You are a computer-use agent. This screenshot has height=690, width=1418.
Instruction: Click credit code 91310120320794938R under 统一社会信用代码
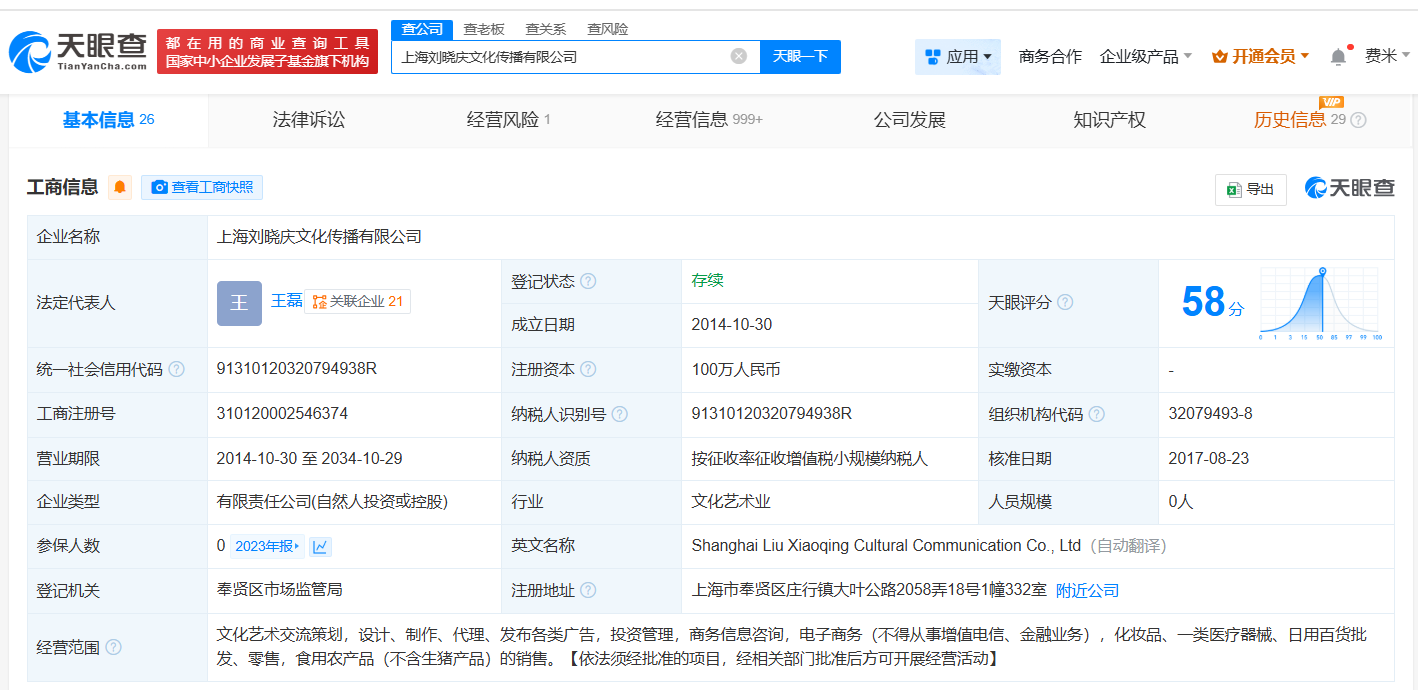(x=296, y=369)
